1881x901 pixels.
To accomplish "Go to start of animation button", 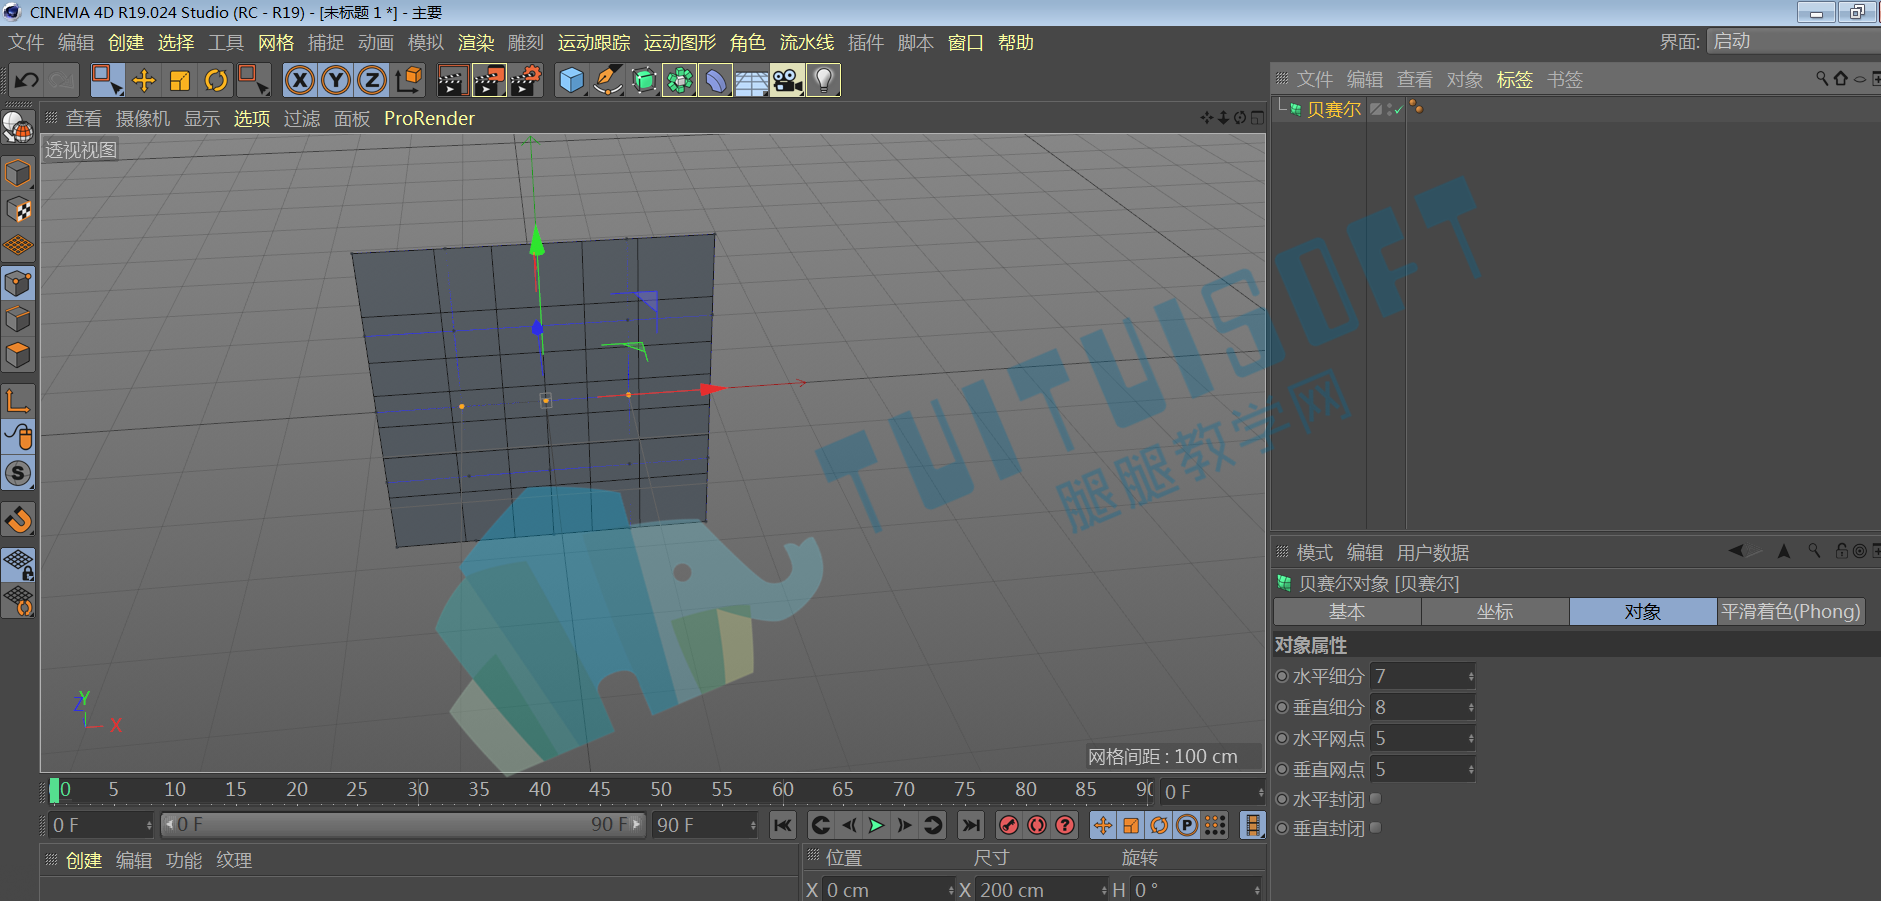I will 782,825.
